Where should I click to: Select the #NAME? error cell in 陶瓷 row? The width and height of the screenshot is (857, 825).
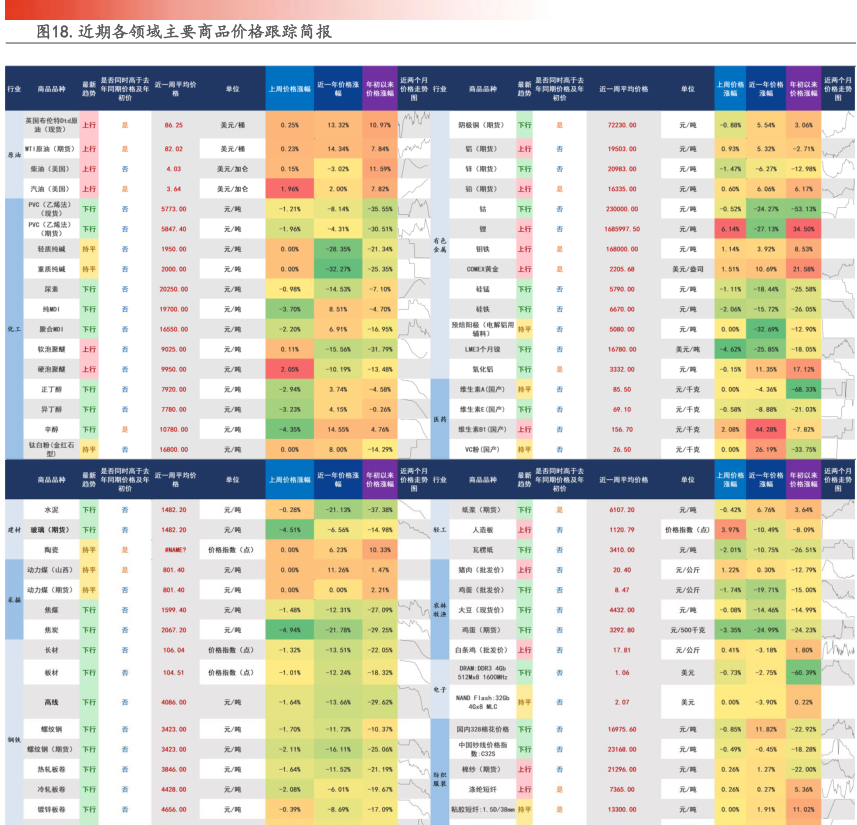click(x=174, y=549)
